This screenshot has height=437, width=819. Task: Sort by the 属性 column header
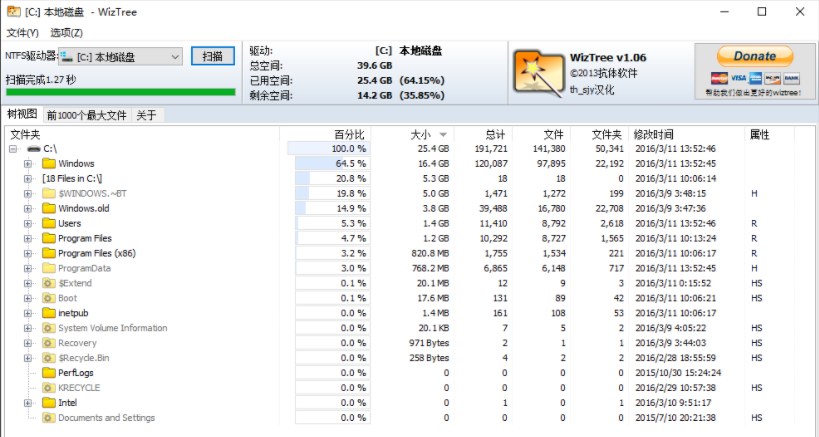pyautogui.click(x=769, y=135)
